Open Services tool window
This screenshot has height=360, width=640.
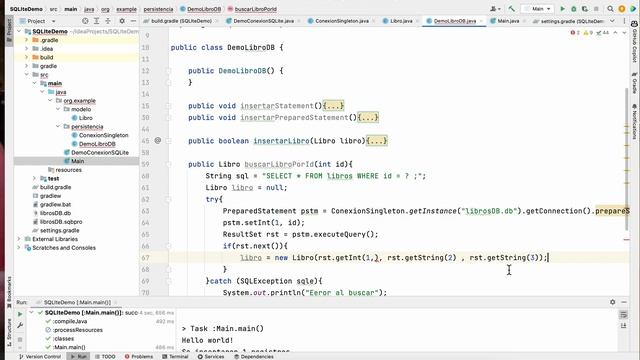[211, 356]
